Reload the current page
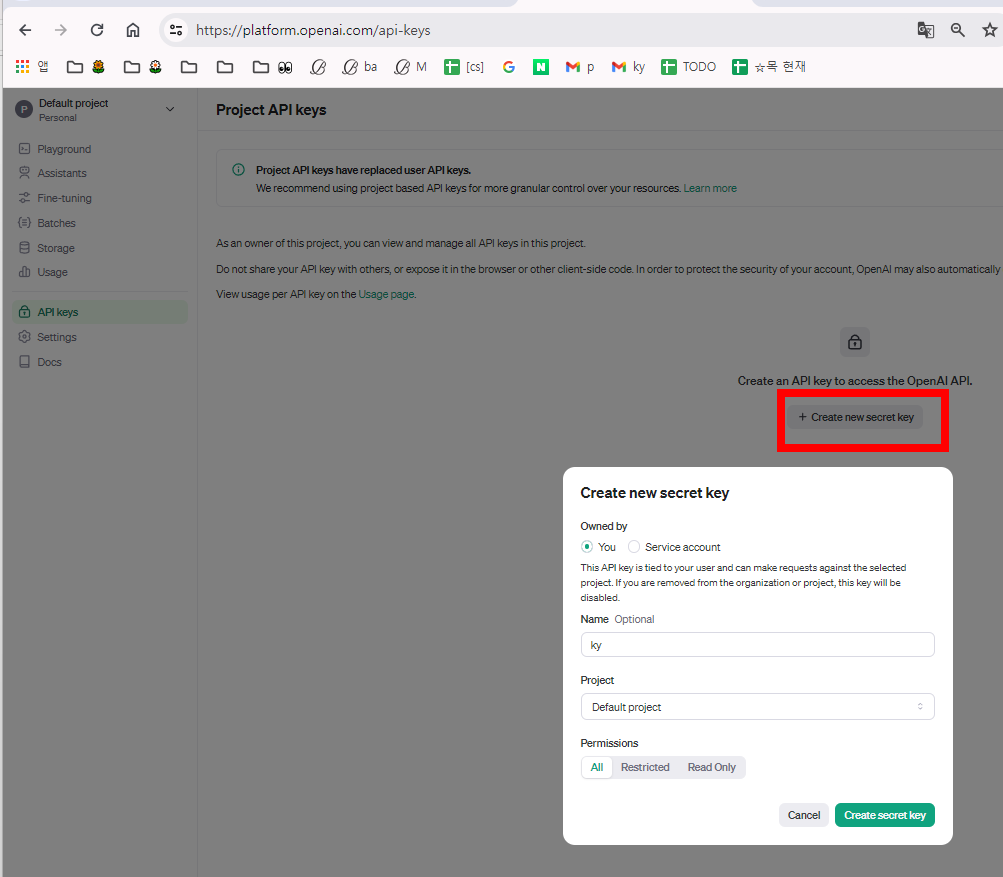Image resolution: width=1003 pixels, height=877 pixels. pyautogui.click(x=97, y=30)
